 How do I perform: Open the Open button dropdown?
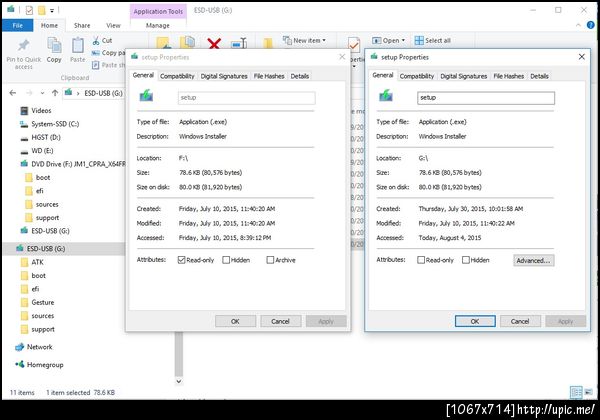388,41
